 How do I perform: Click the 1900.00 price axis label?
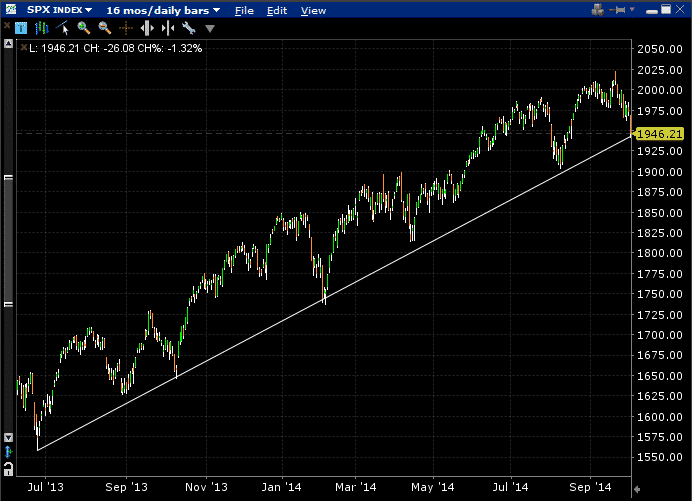pyautogui.click(x=660, y=172)
